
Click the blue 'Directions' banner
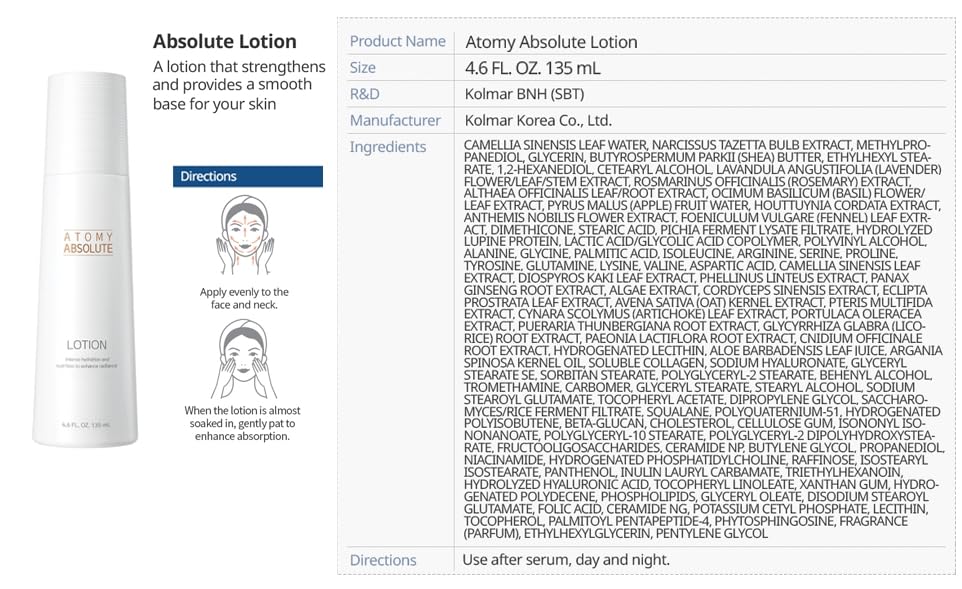[248, 176]
